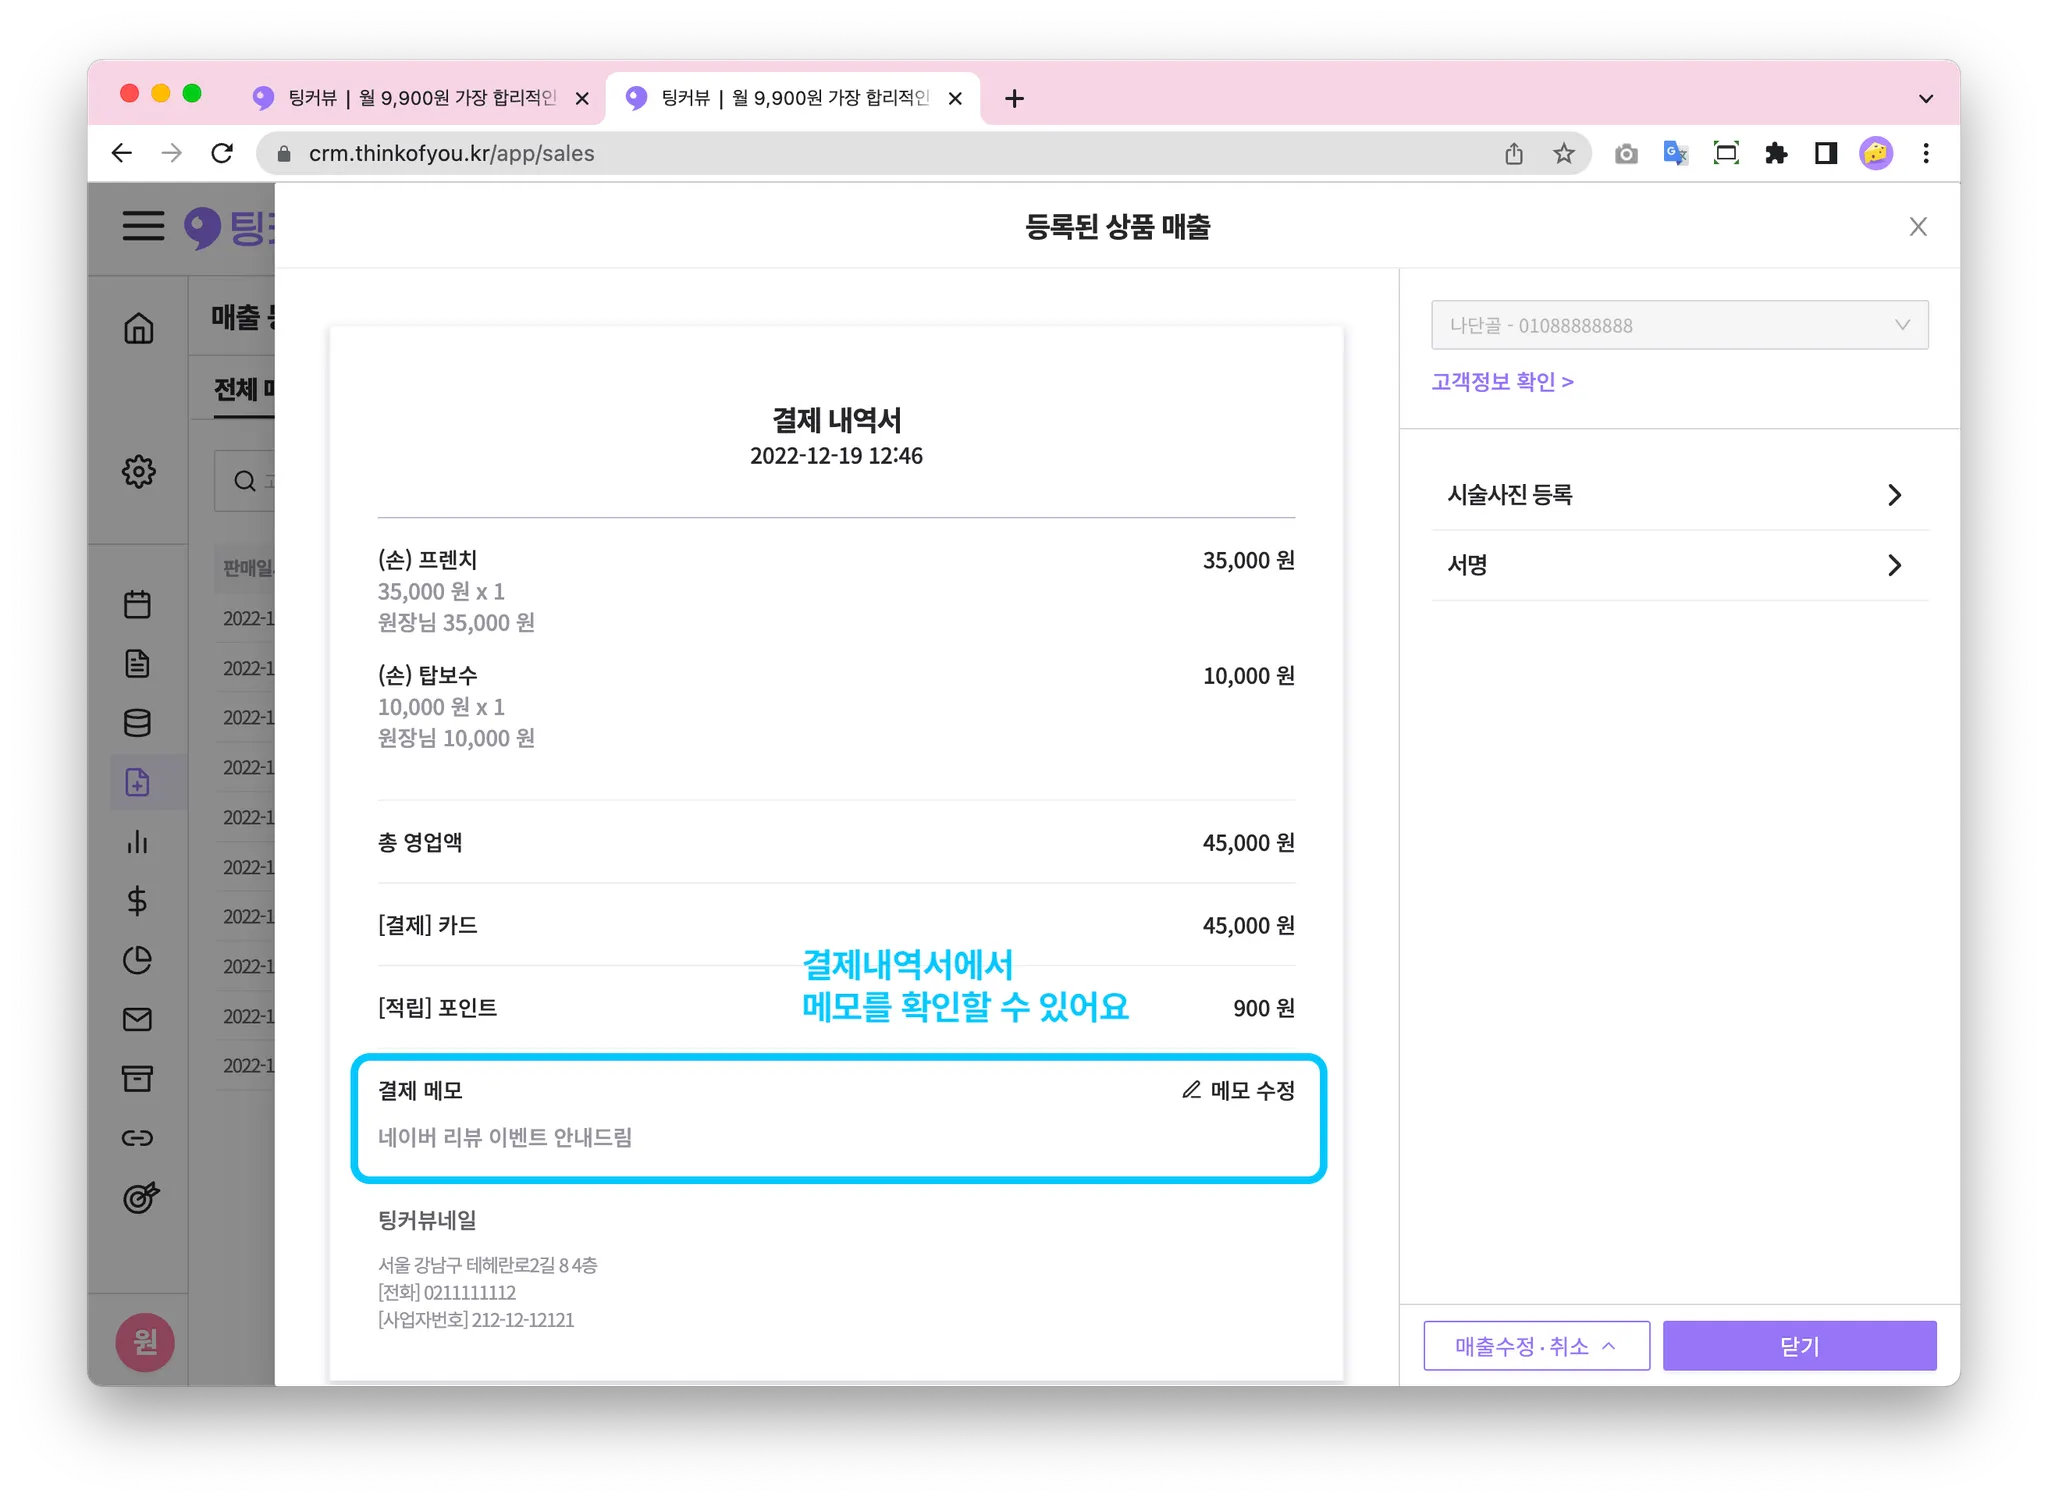Screen dimensions: 2048x1502
Task: Click the camera icon in browser toolbar
Action: coord(1626,153)
